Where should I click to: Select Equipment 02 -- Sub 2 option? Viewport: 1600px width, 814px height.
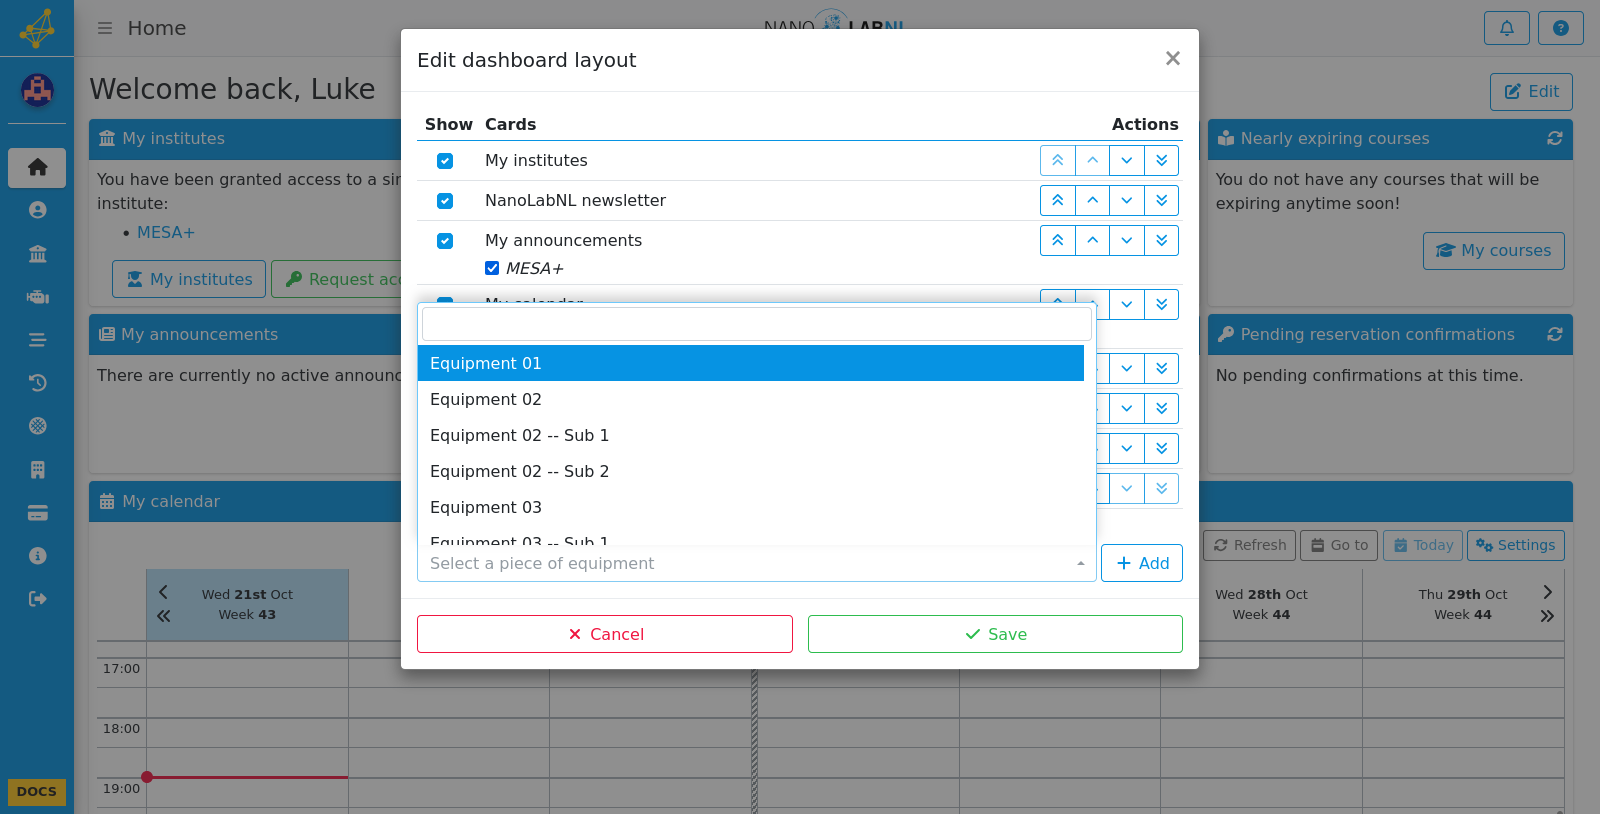[751, 471]
